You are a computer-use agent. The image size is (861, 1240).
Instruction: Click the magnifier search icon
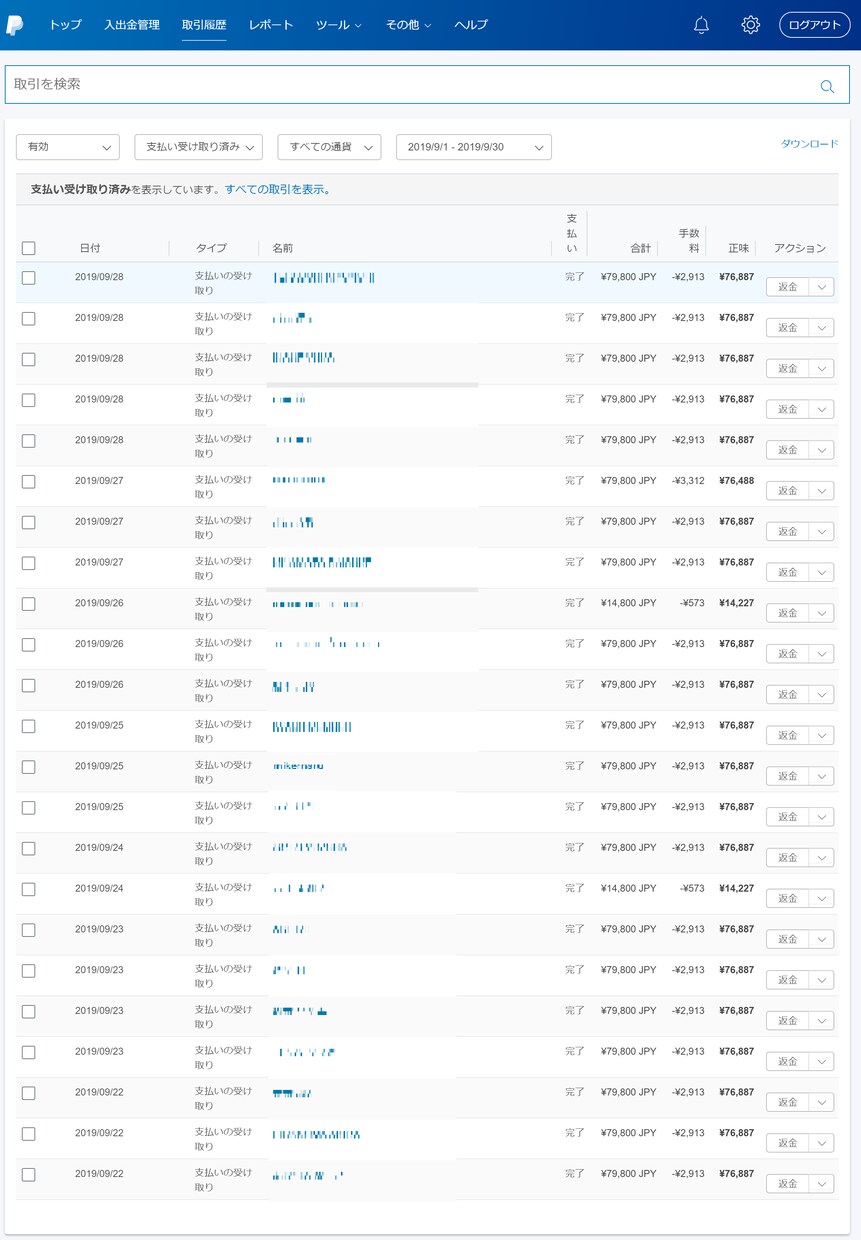pos(827,86)
